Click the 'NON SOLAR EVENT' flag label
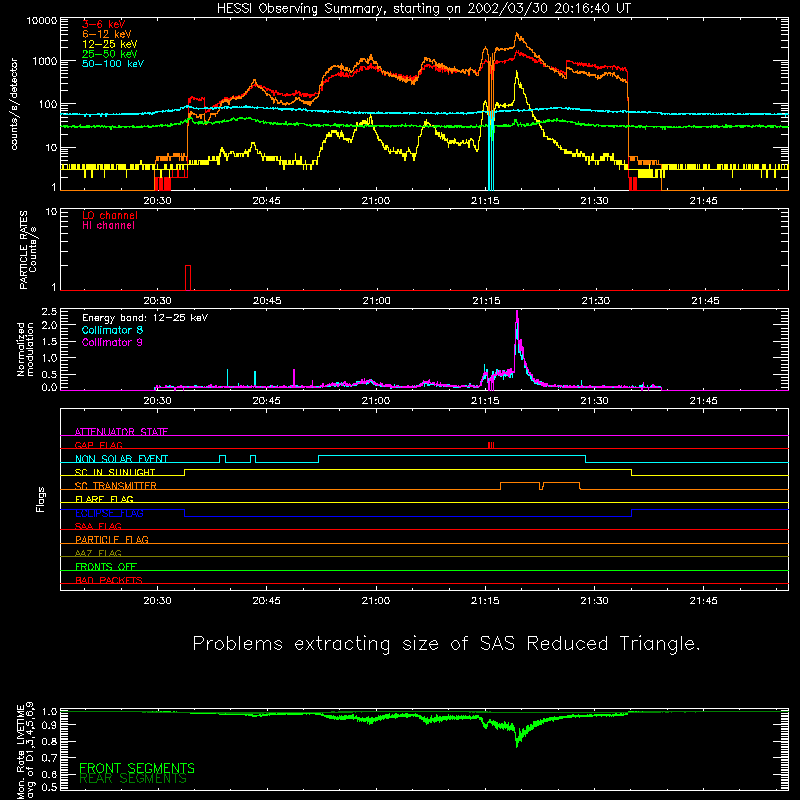The image size is (800, 800). pos(121,459)
